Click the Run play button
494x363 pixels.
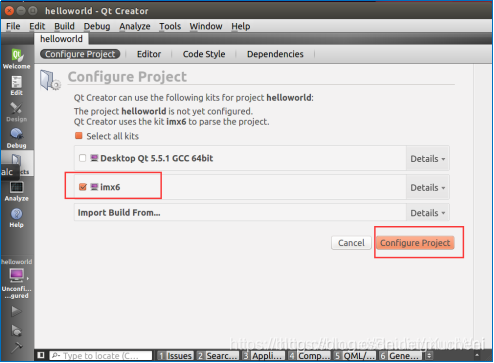point(16,311)
